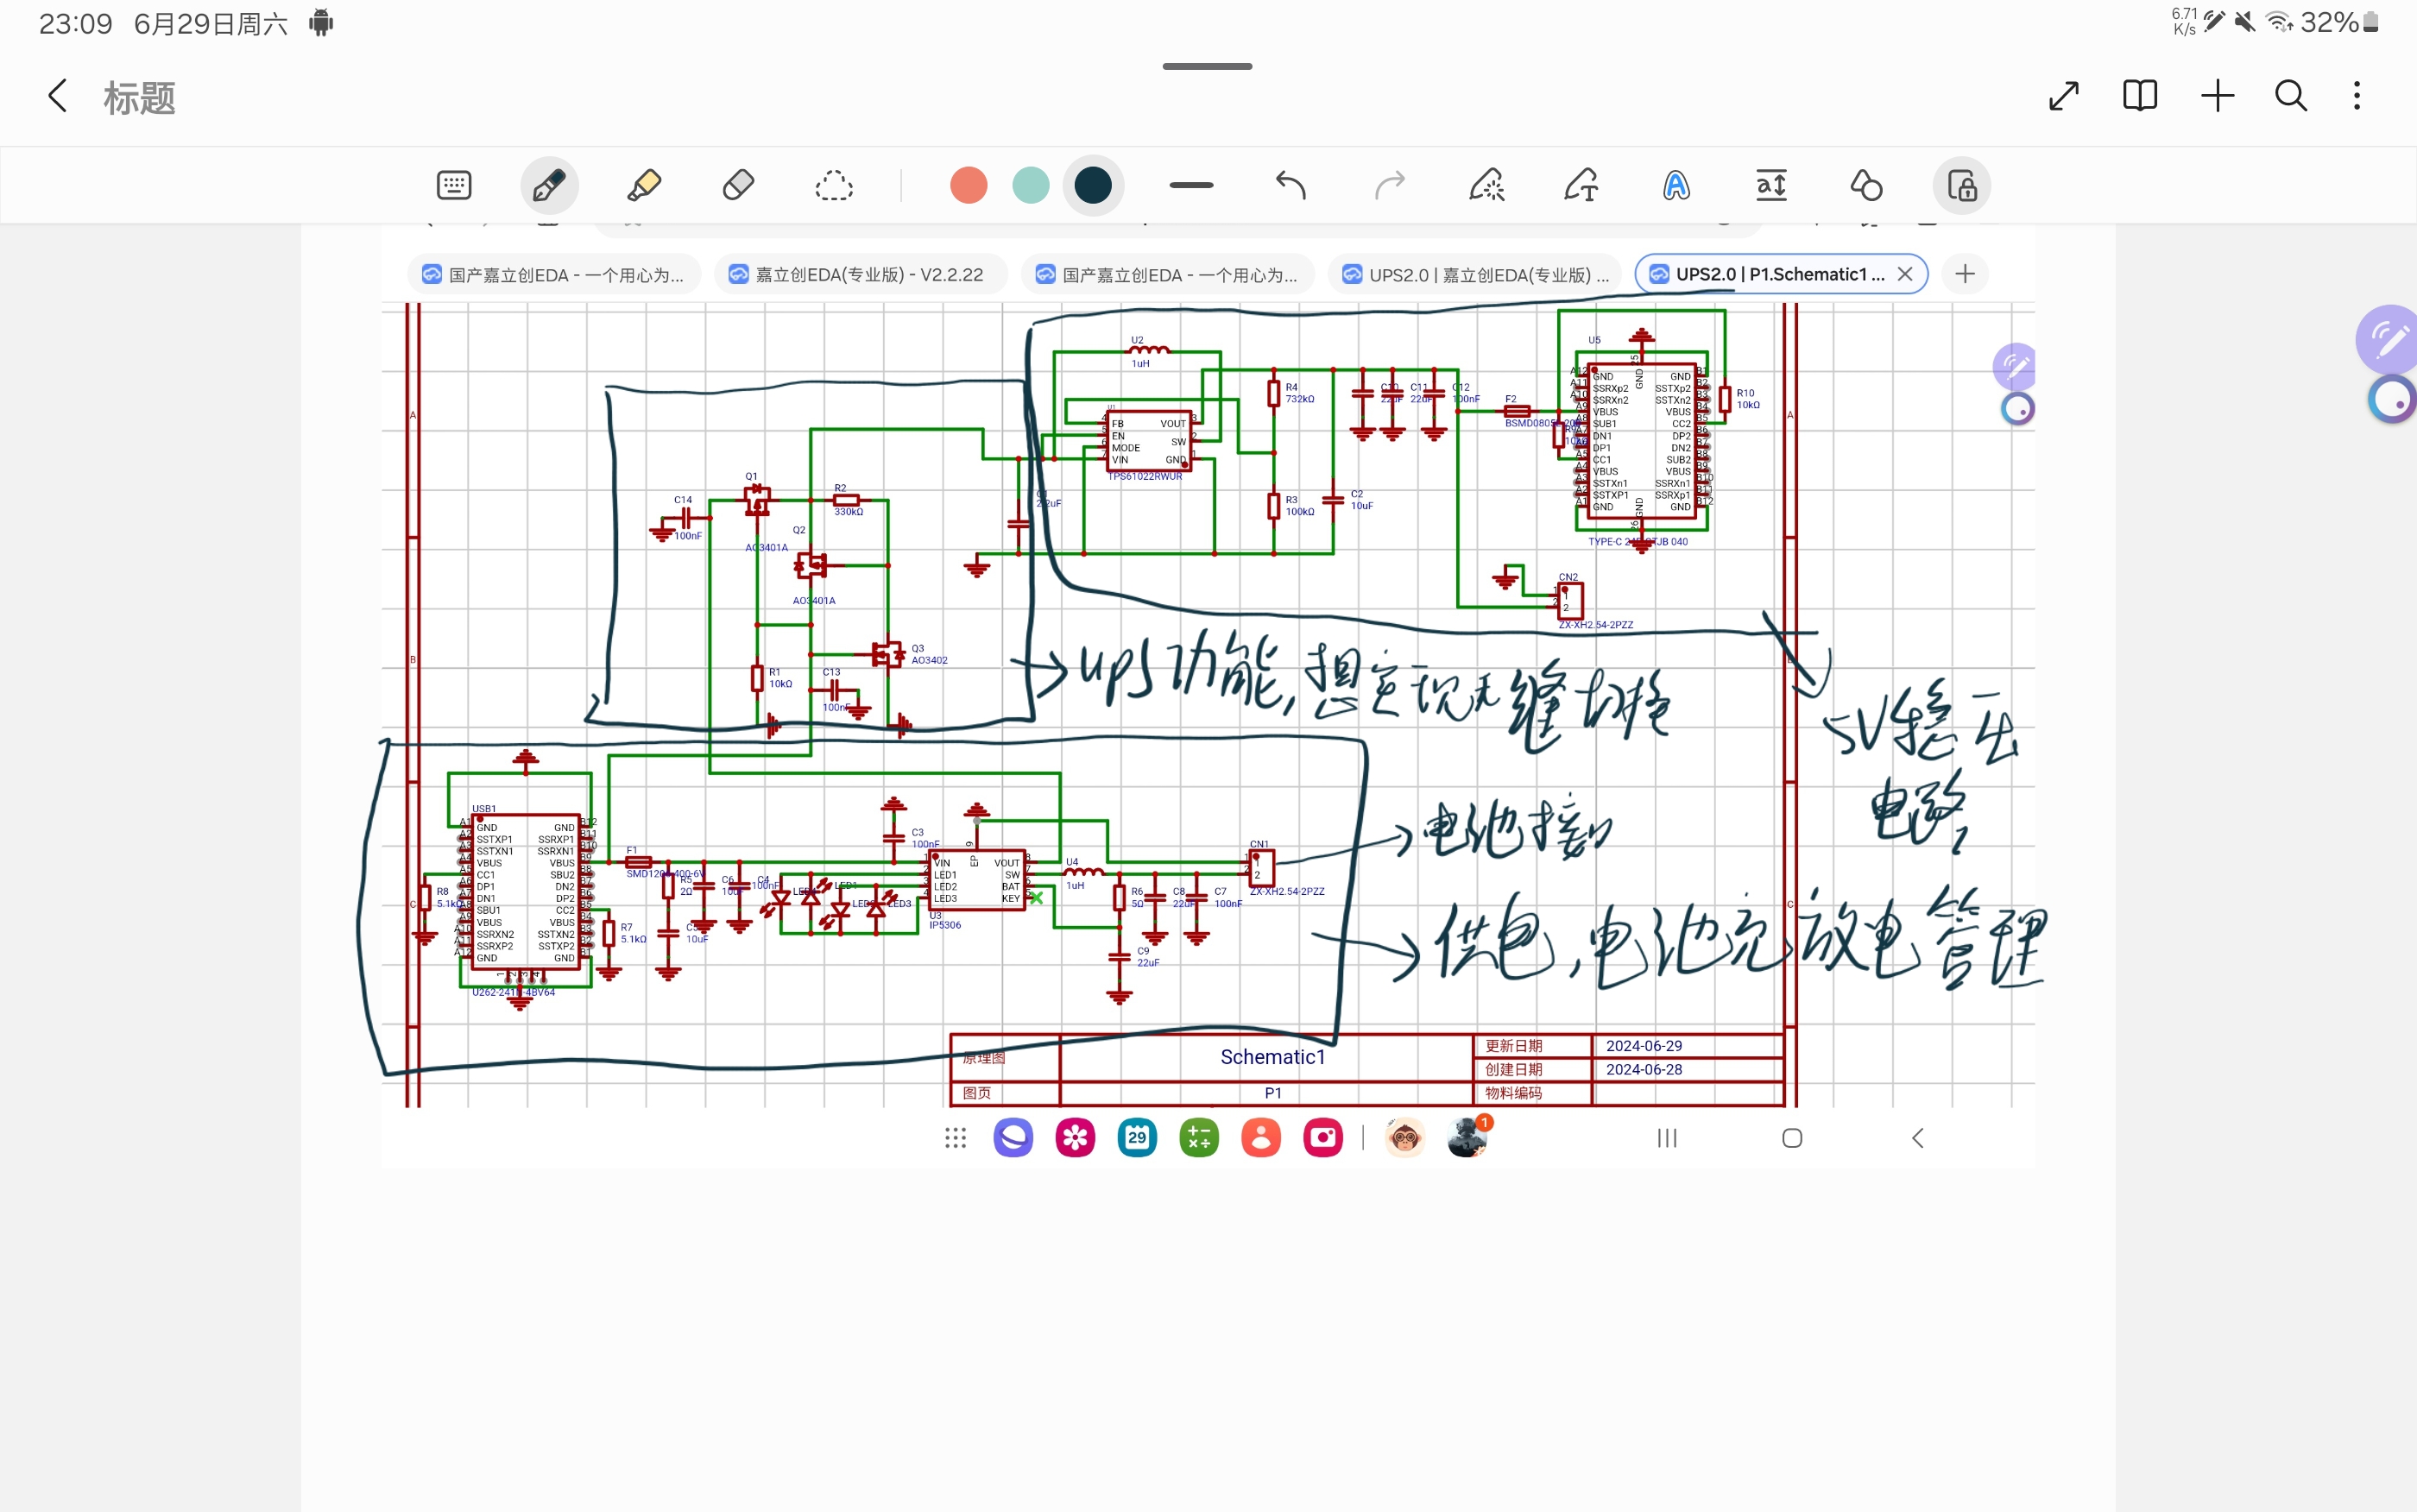Toggle the canvas scroll lock
The width and height of the screenshot is (2417, 1512).
coord(1961,185)
